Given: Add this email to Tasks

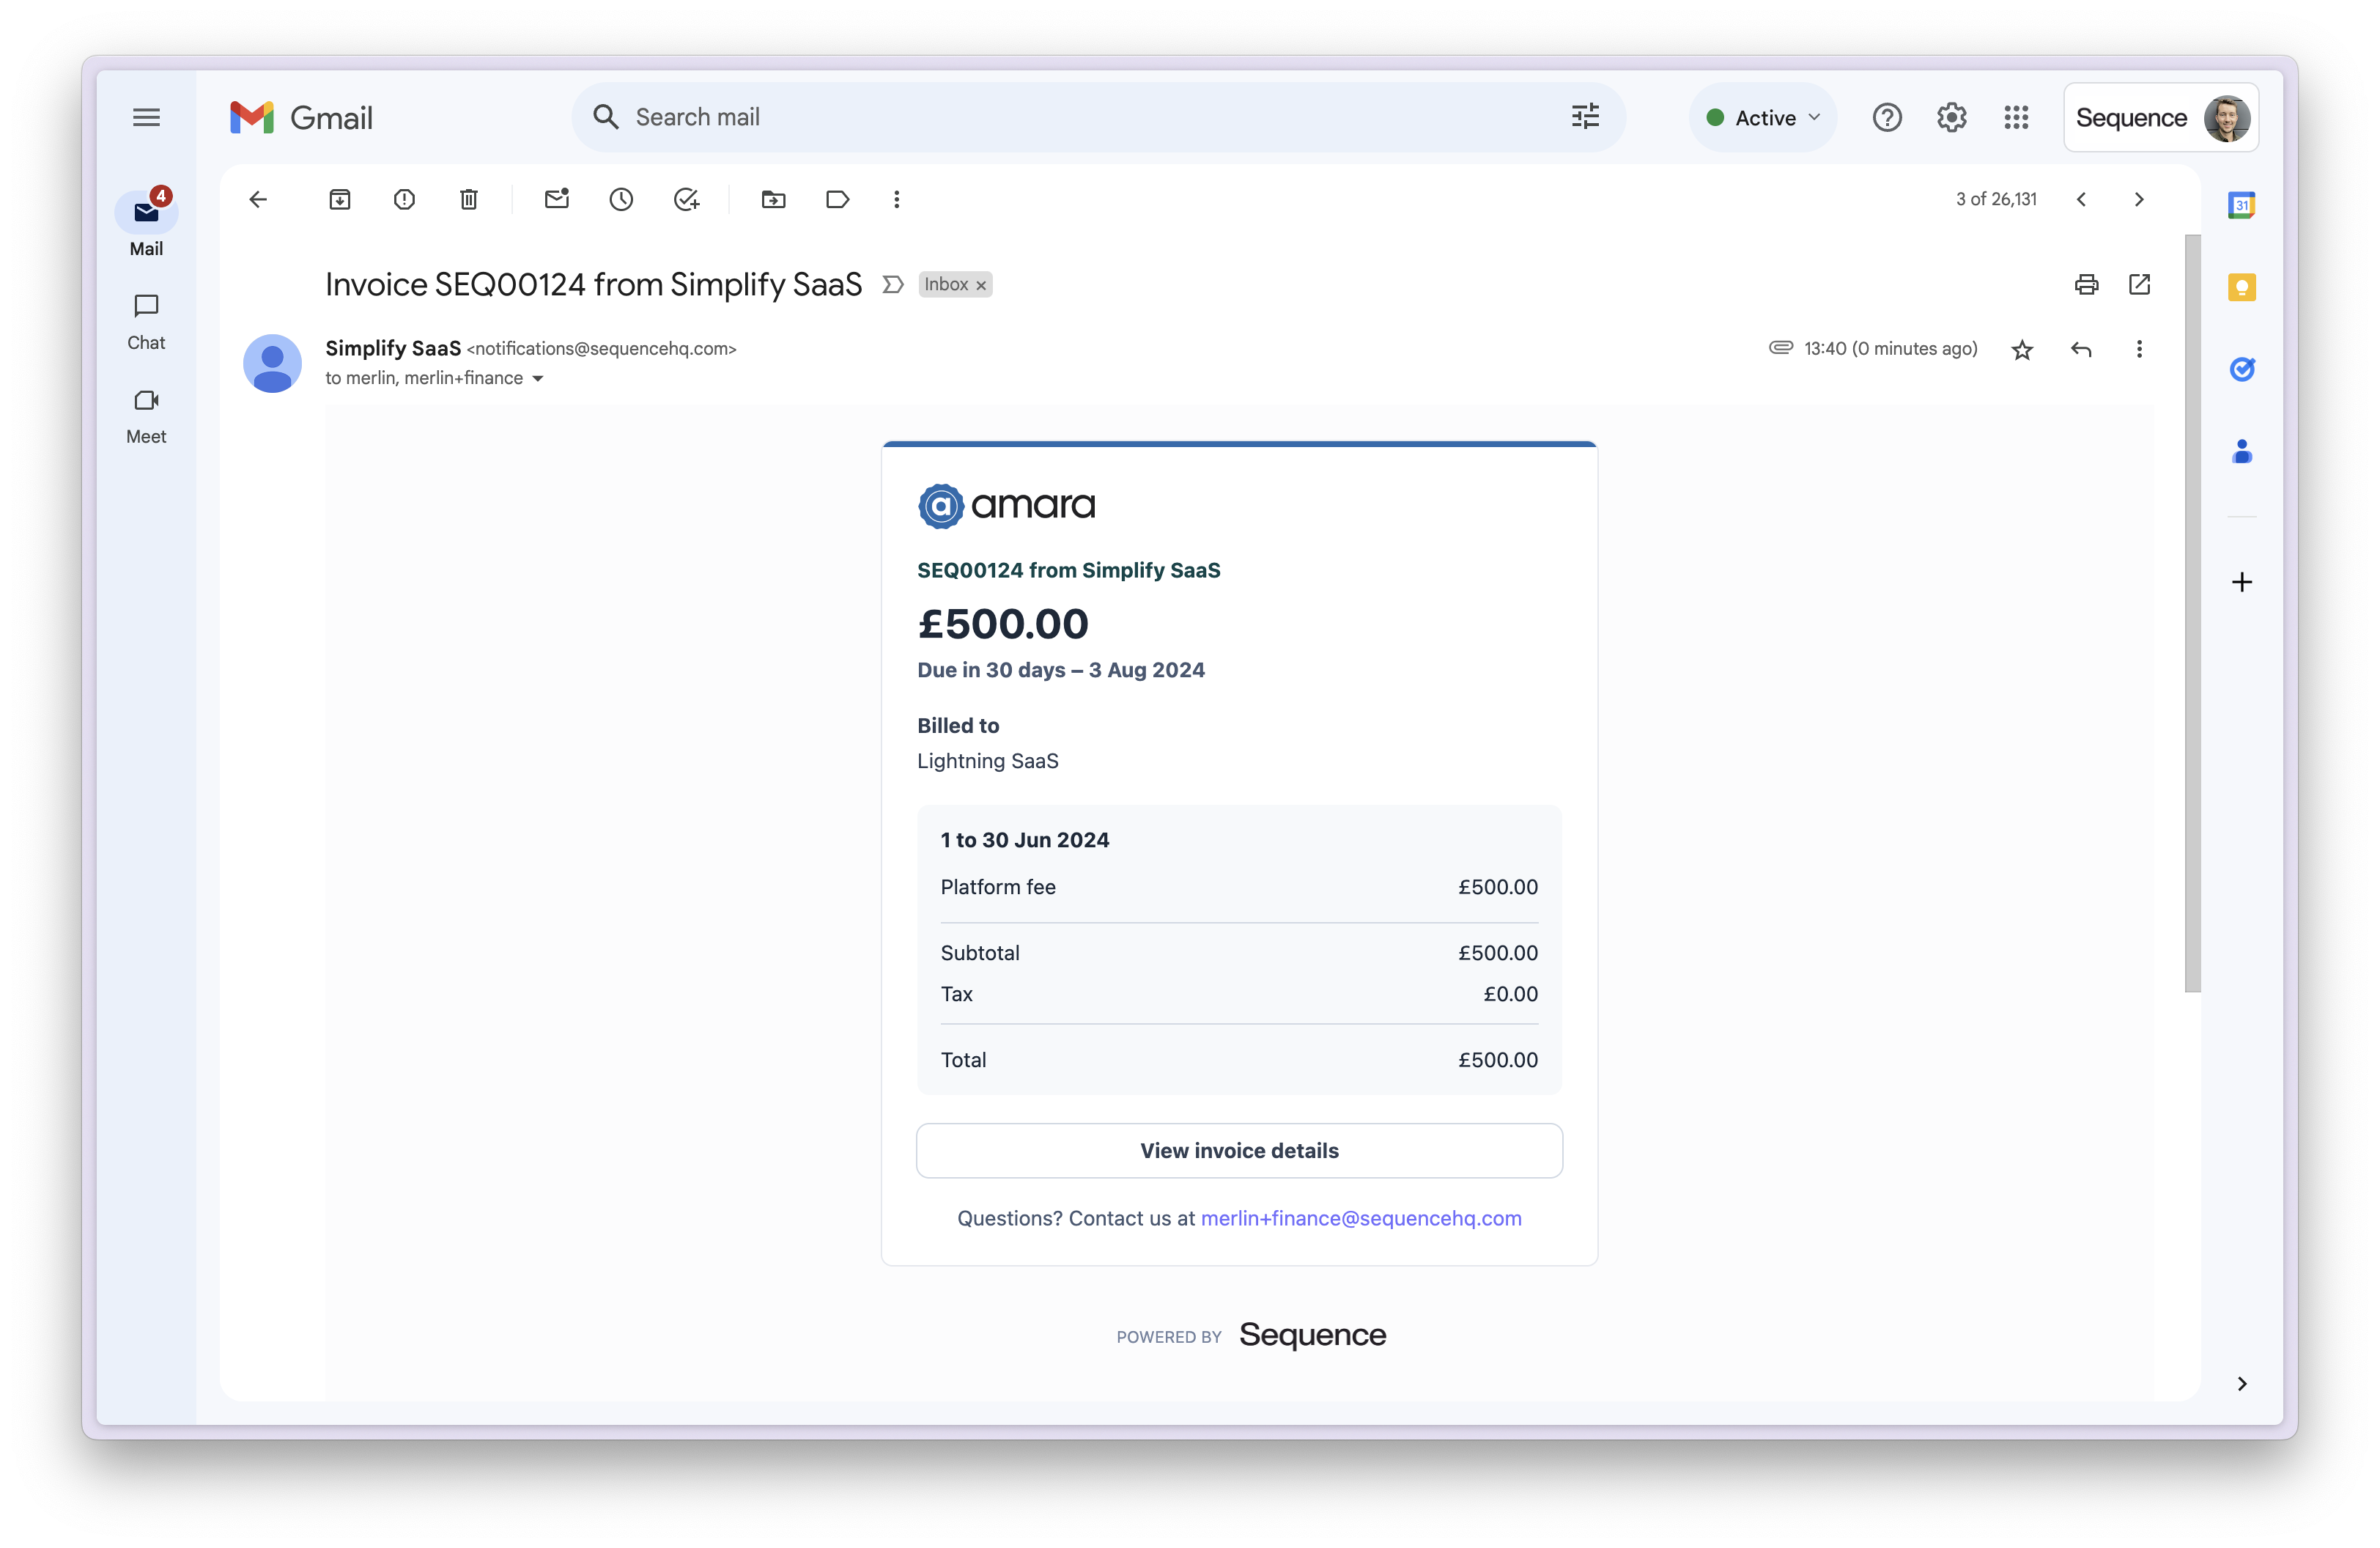Looking at the screenshot, I should pos(686,199).
